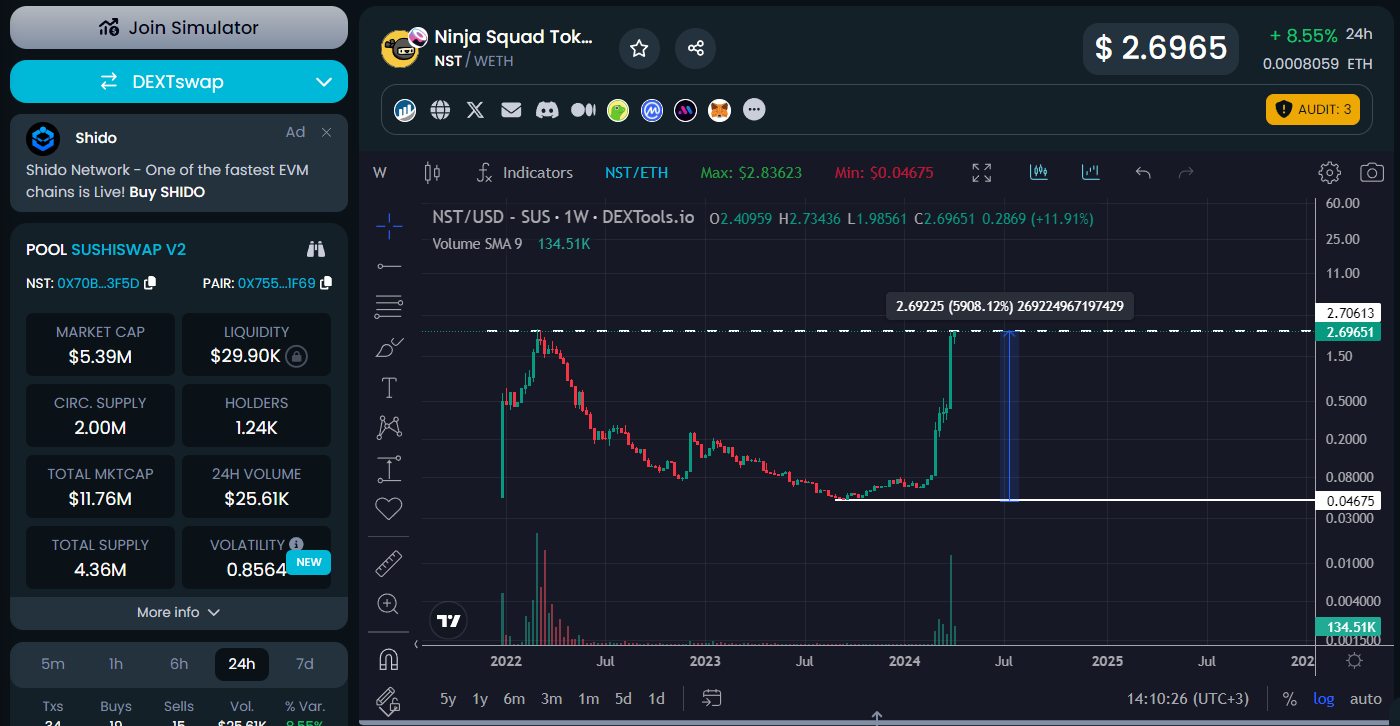Select the trend line drawing tool
This screenshot has height=726, width=1400.
pos(389,265)
